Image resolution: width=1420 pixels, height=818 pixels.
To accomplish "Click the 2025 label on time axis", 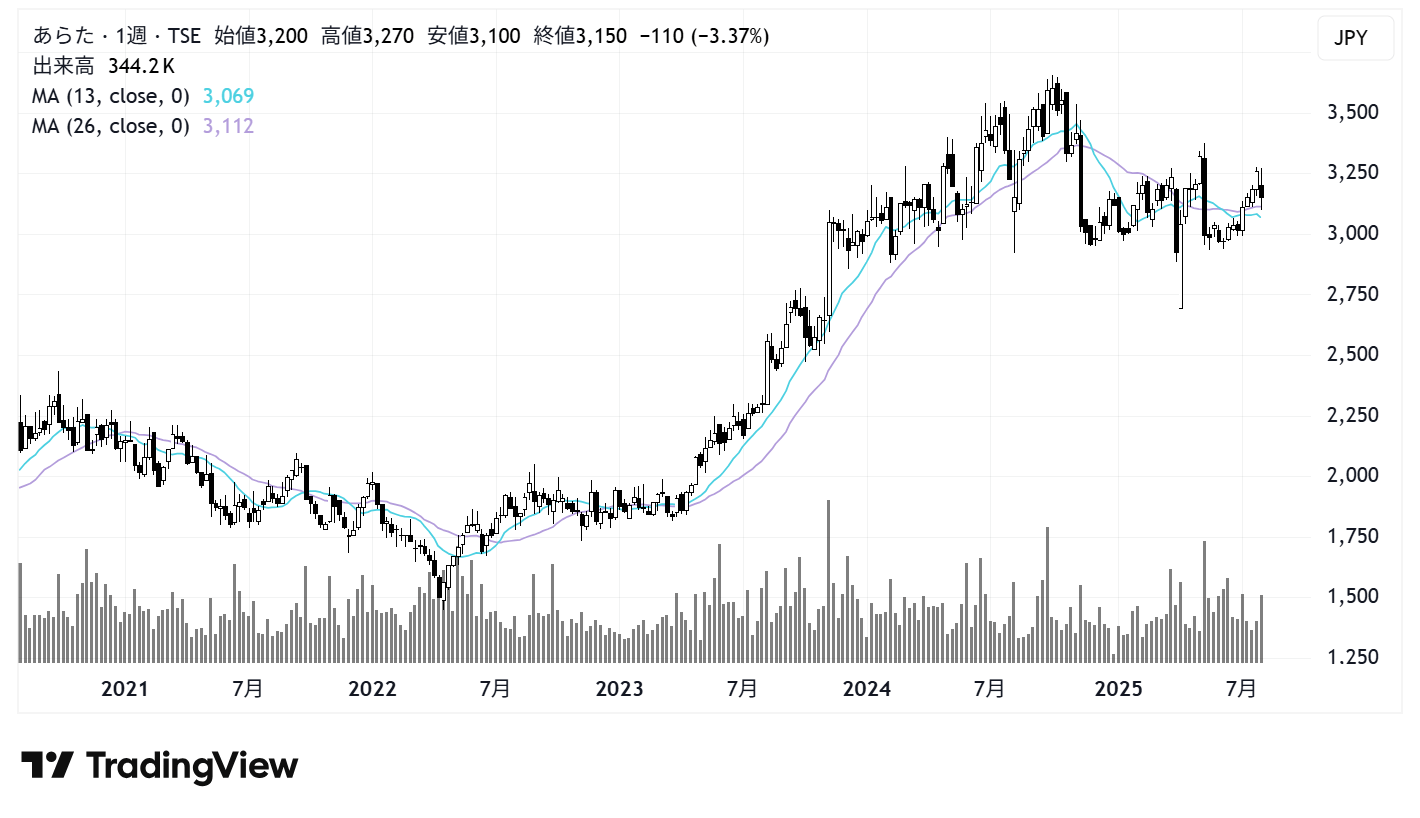I will [1119, 689].
